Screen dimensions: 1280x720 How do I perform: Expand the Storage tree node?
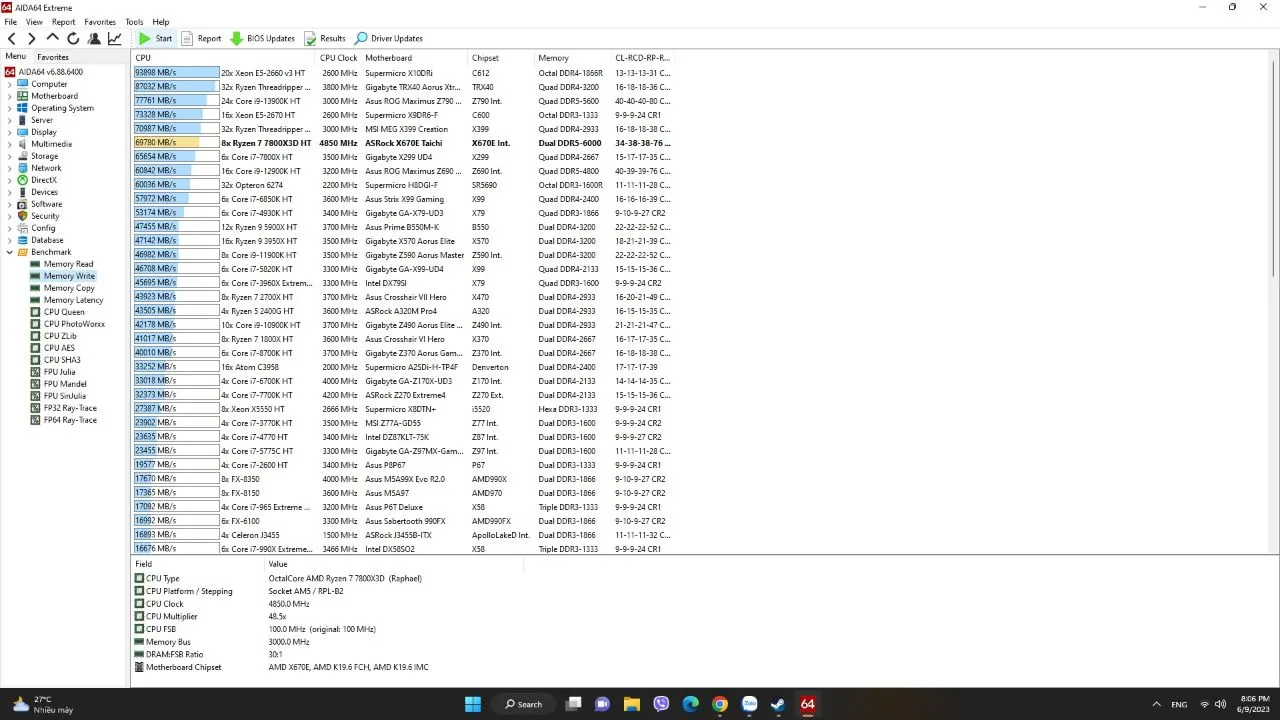(10, 156)
